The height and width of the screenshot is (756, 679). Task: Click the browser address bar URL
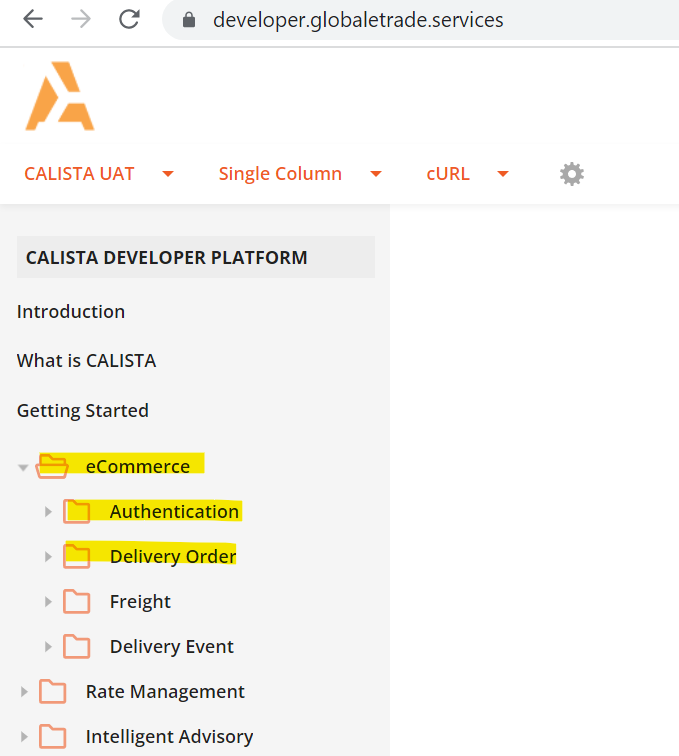click(x=358, y=20)
